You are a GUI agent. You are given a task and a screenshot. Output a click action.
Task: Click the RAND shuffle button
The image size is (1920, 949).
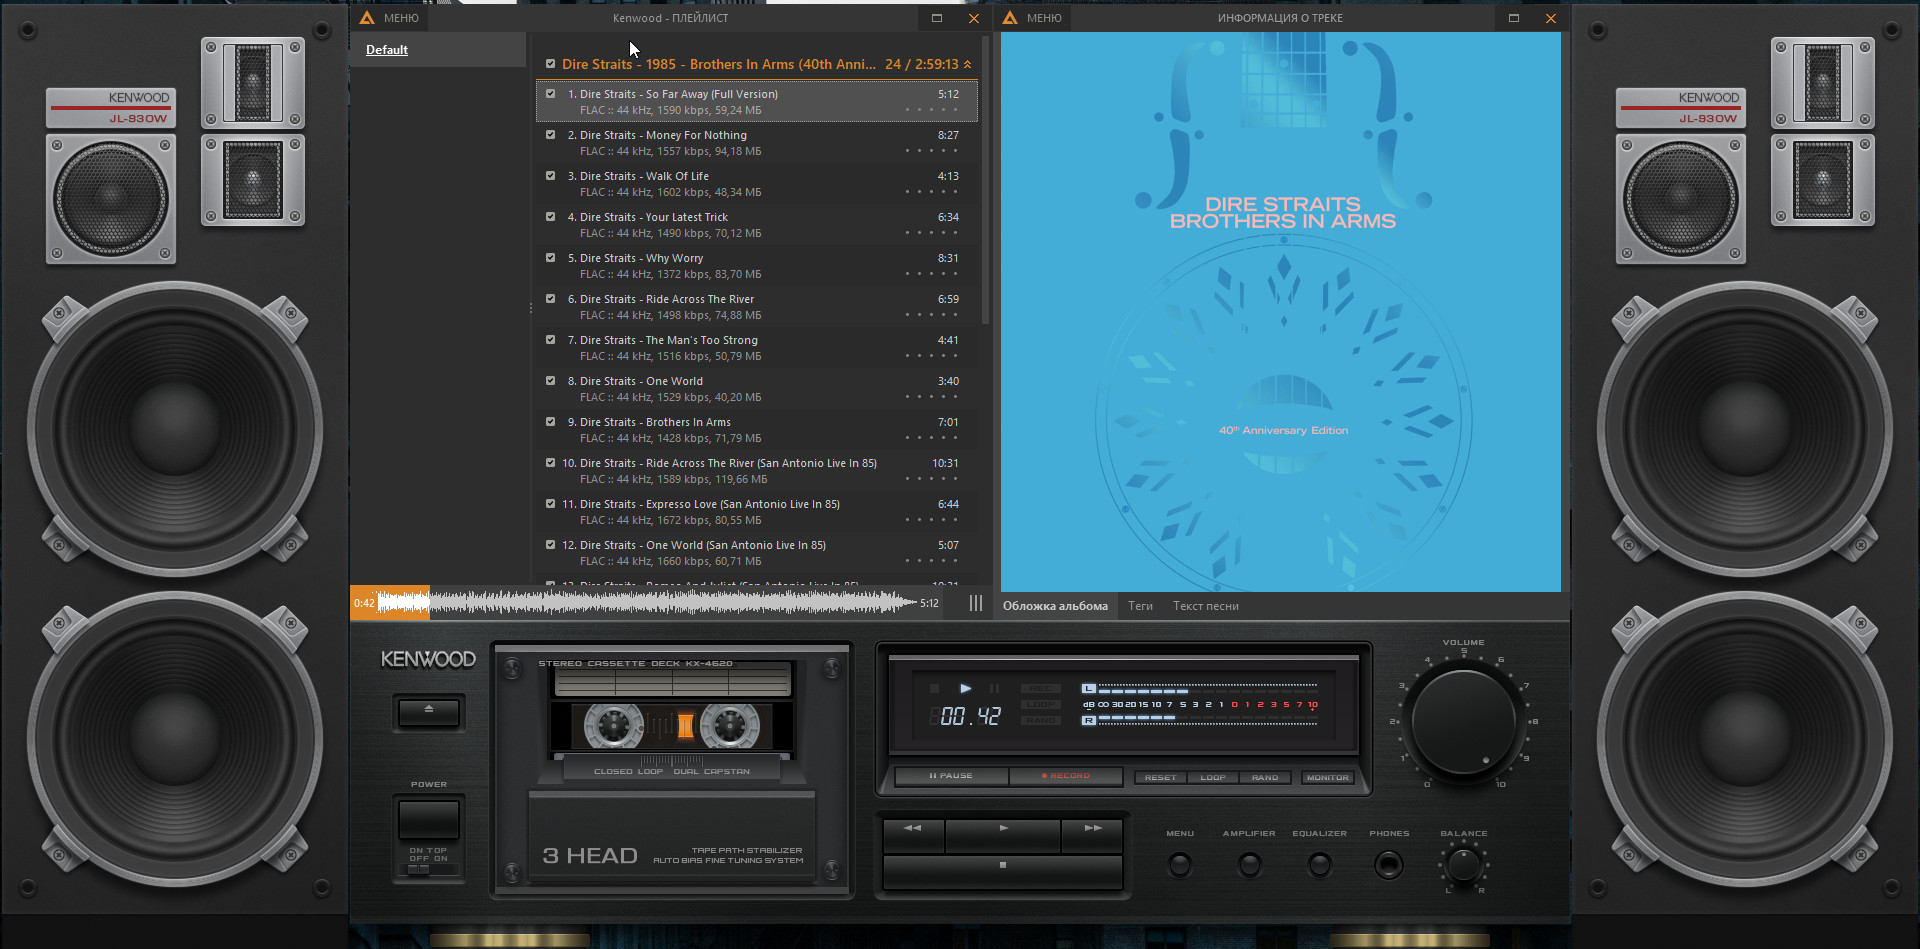[1264, 778]
